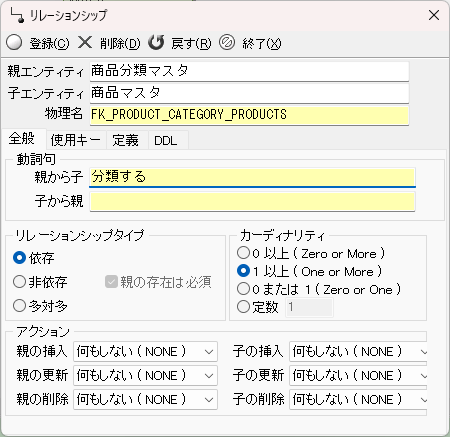
Task: Open the 親の挿入 action dropdown
Action: (145, 351)
